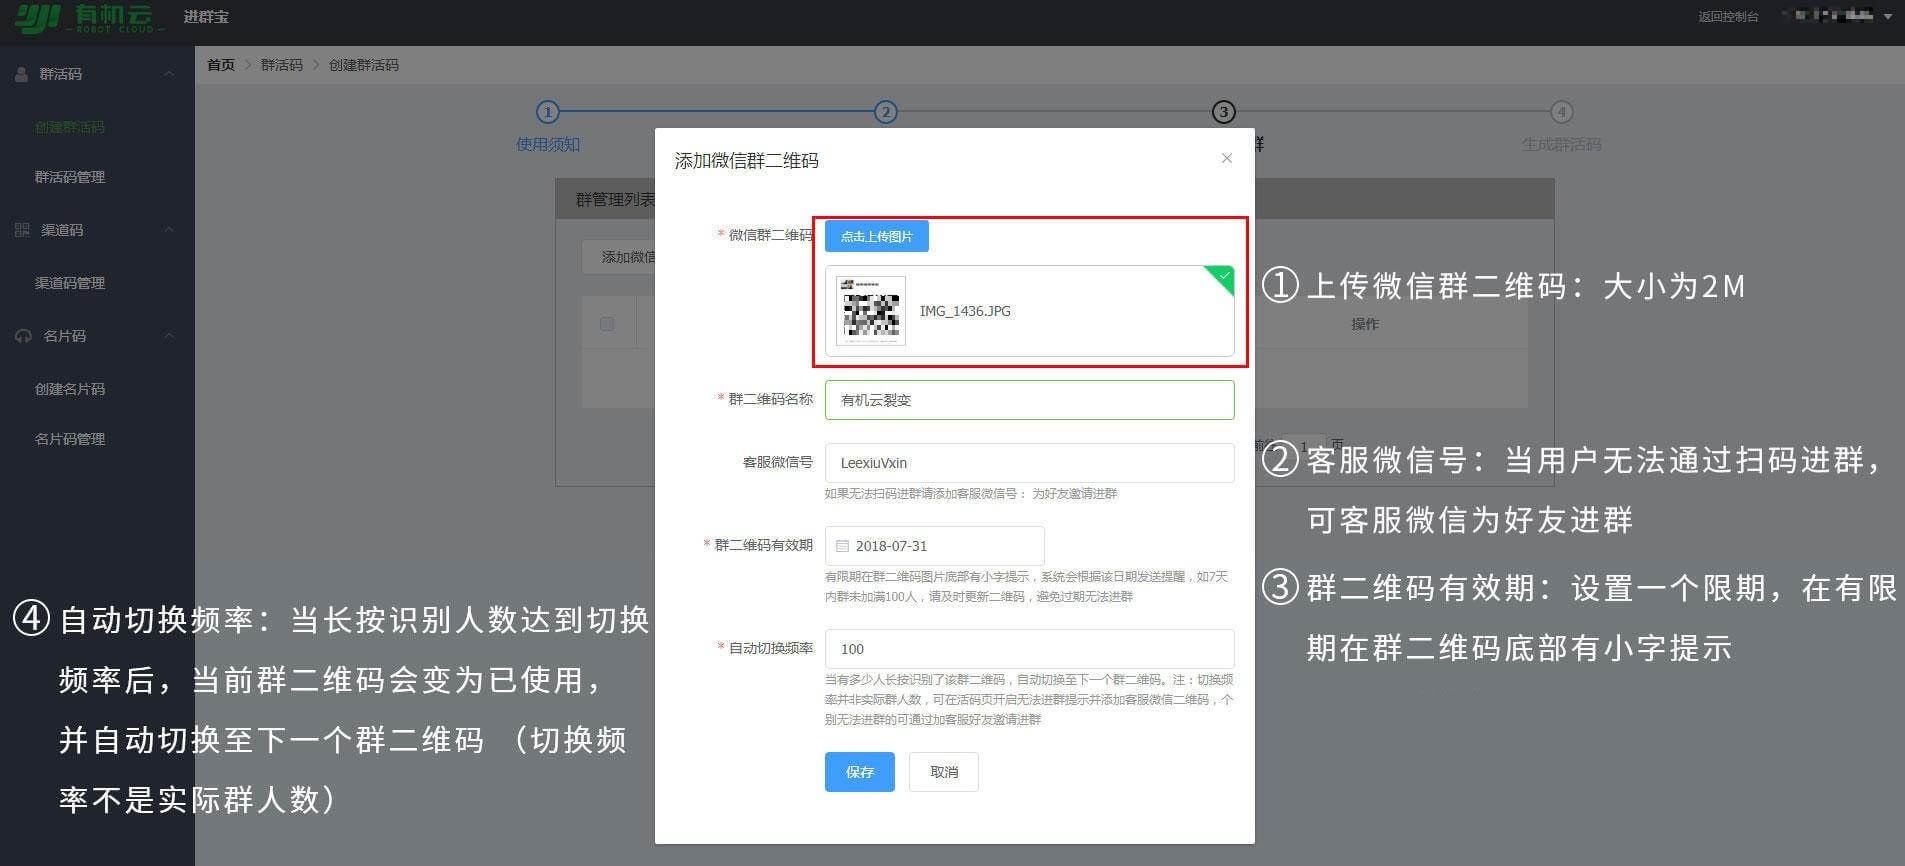Click the person icon next to 群活码

[x=21, y=74]
